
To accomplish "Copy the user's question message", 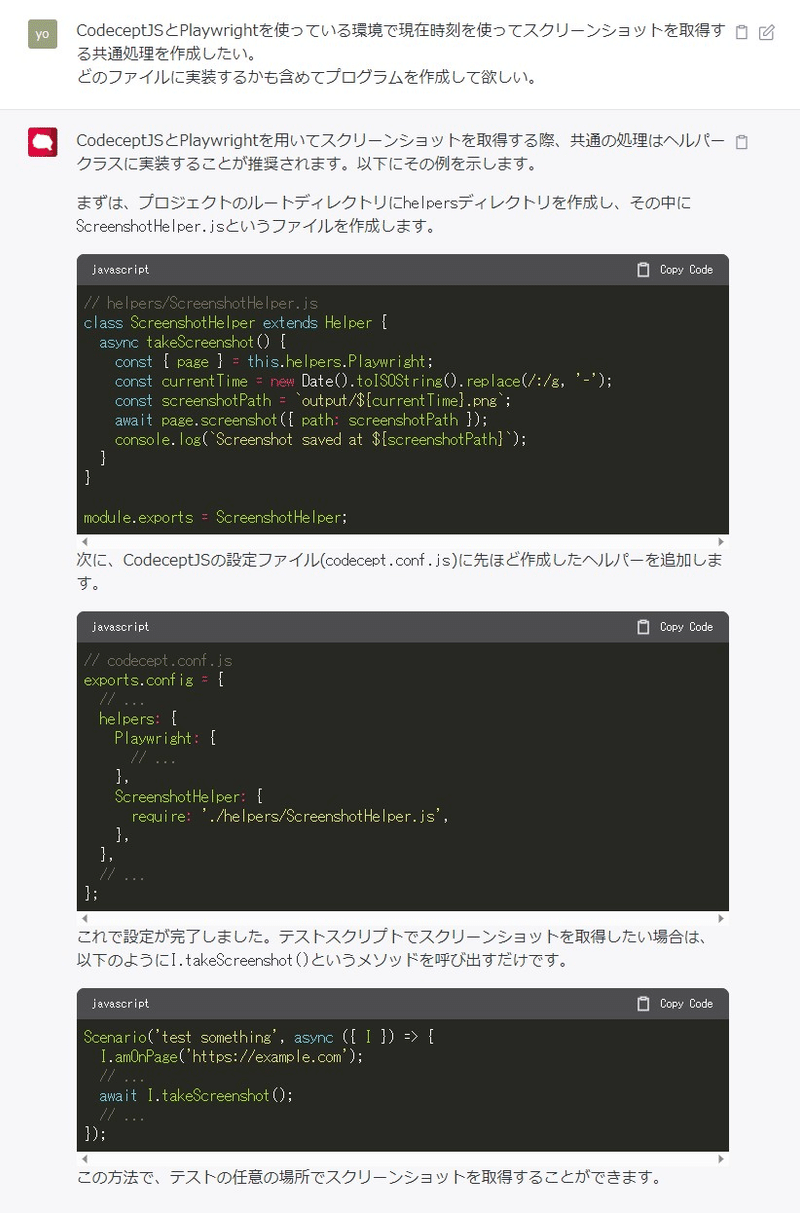I will (741, 32).
